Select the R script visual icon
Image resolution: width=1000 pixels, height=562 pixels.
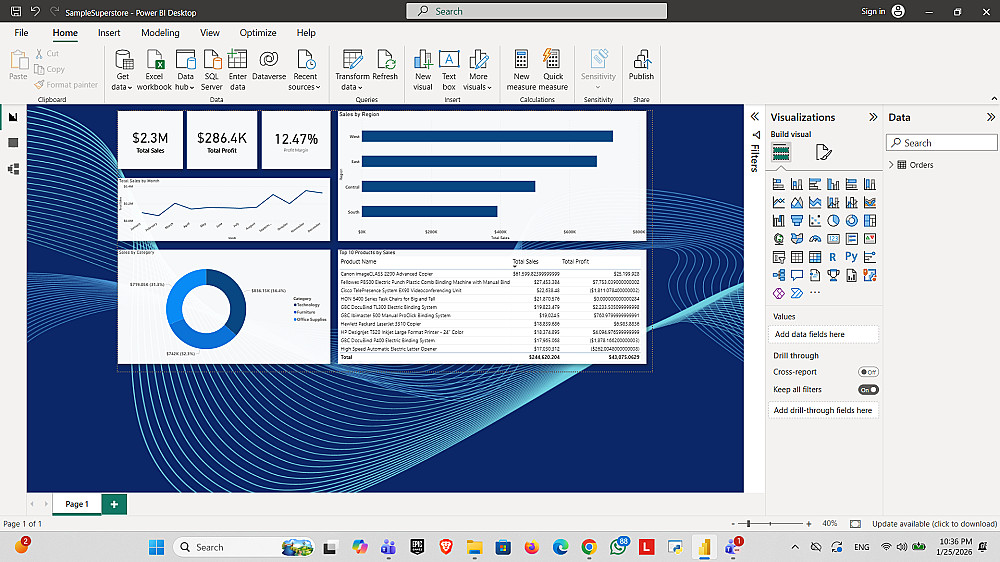[833, 257]
